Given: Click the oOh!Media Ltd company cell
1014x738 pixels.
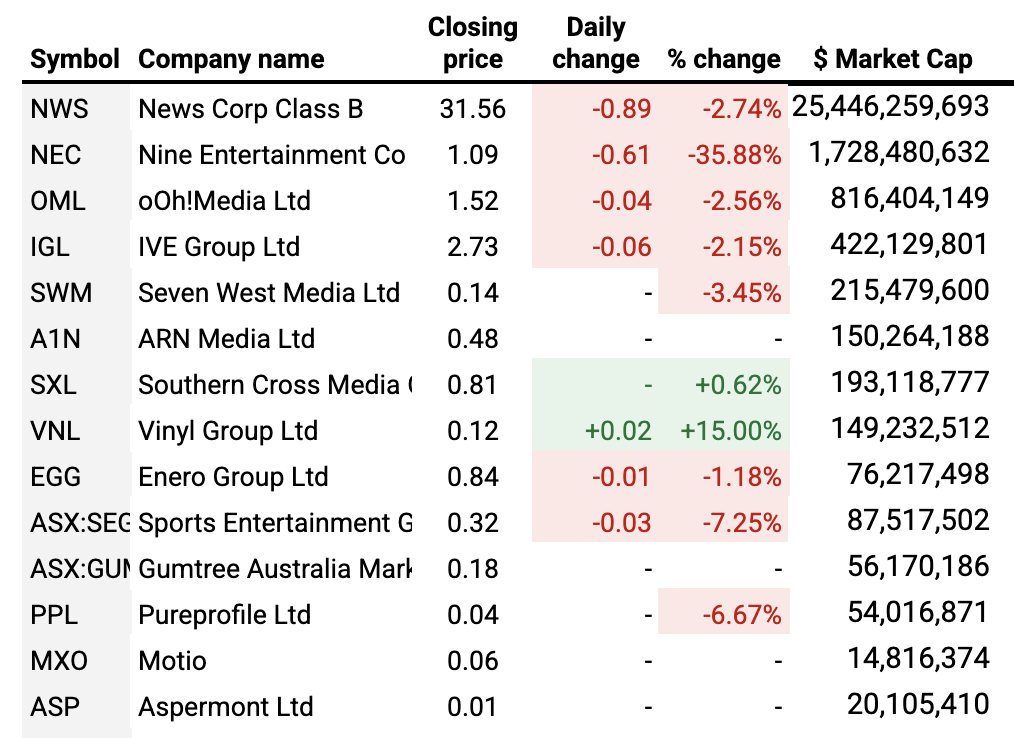Looking at the screenshot, I should point(224,201).
